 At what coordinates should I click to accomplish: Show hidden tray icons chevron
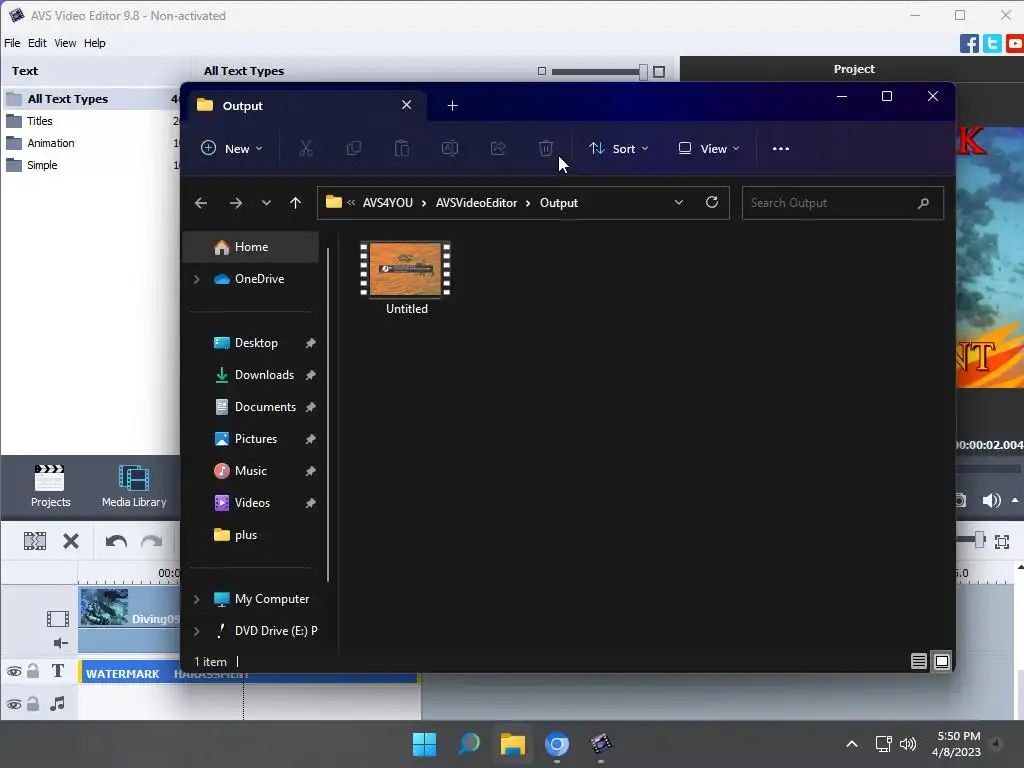coord(852,744)
